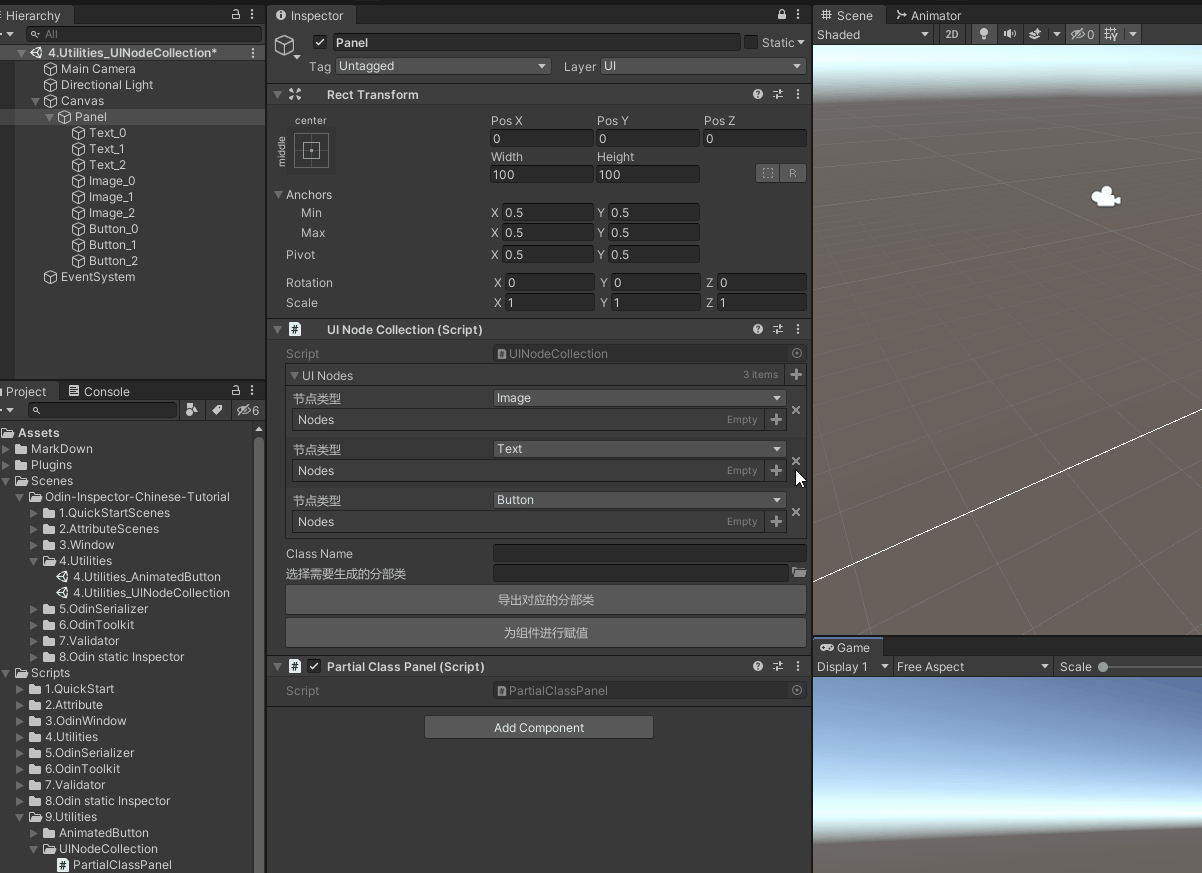This screenshot has width=1202, height=873.
Task: Click the Add Component button
Action: (539, 727)
